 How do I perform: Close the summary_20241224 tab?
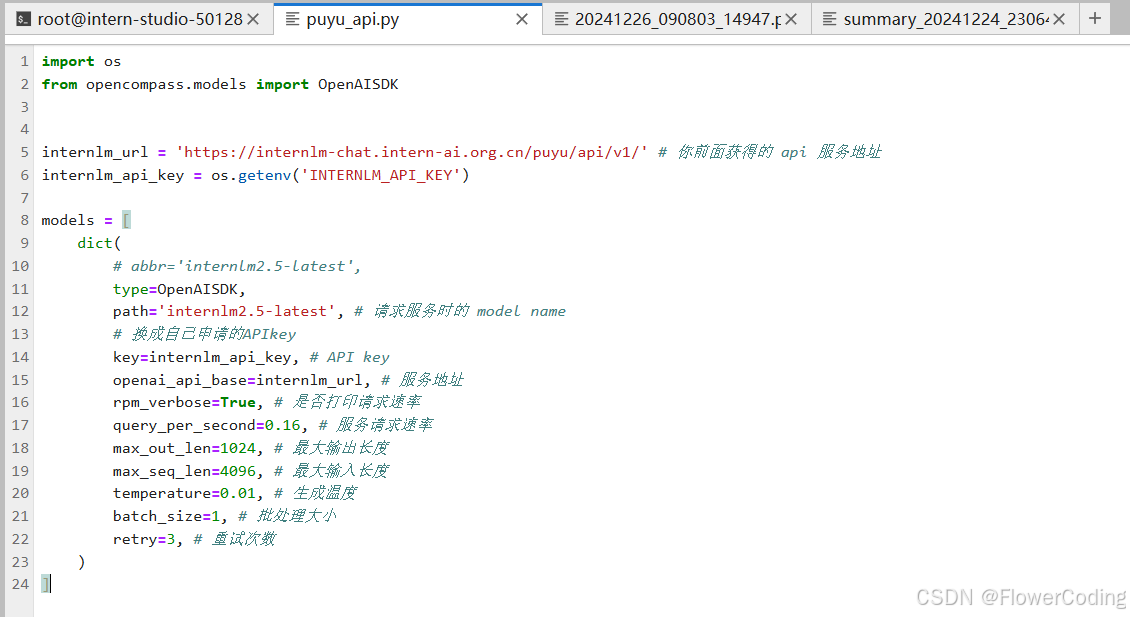click(1061, 17)
